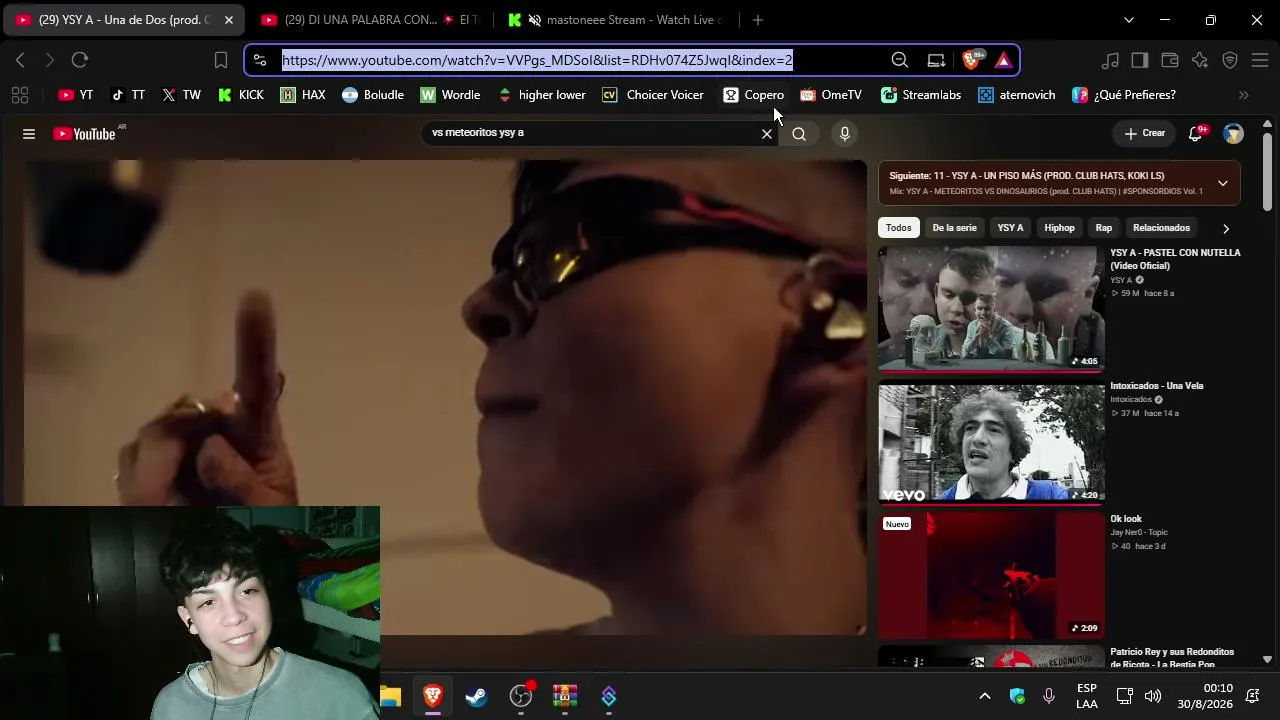Screen dimensions: 1280x720
Task: Open the Ok look video thumbnail
Action: click(991, 576)
